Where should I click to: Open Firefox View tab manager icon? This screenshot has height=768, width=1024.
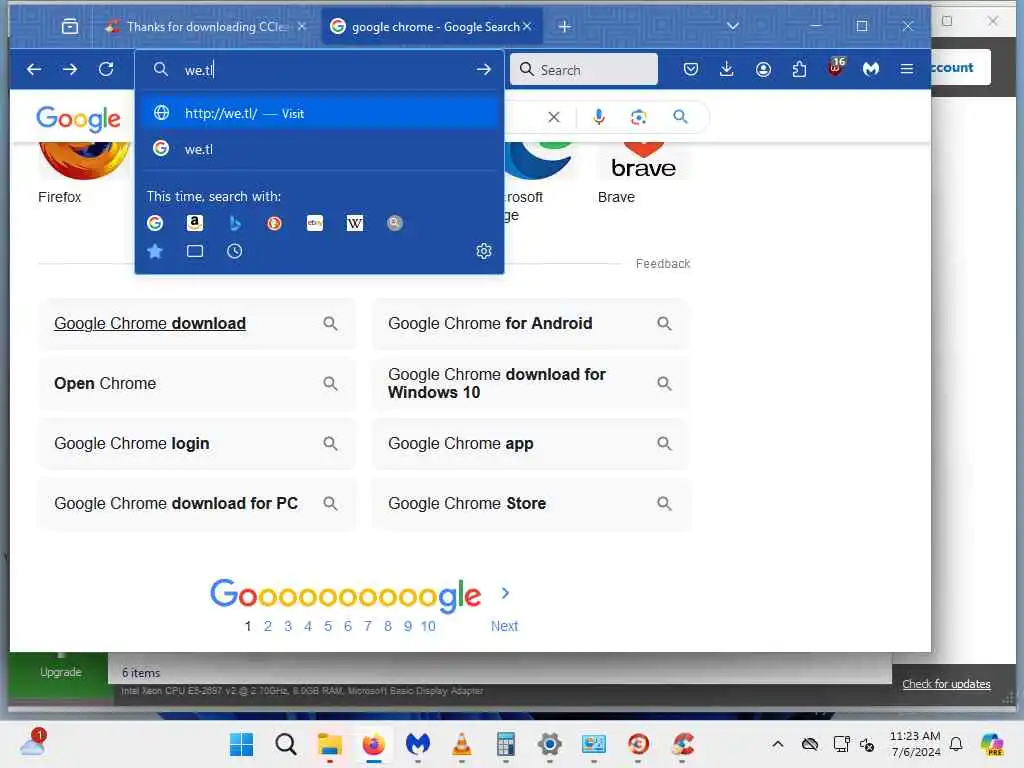pos(70,26)
